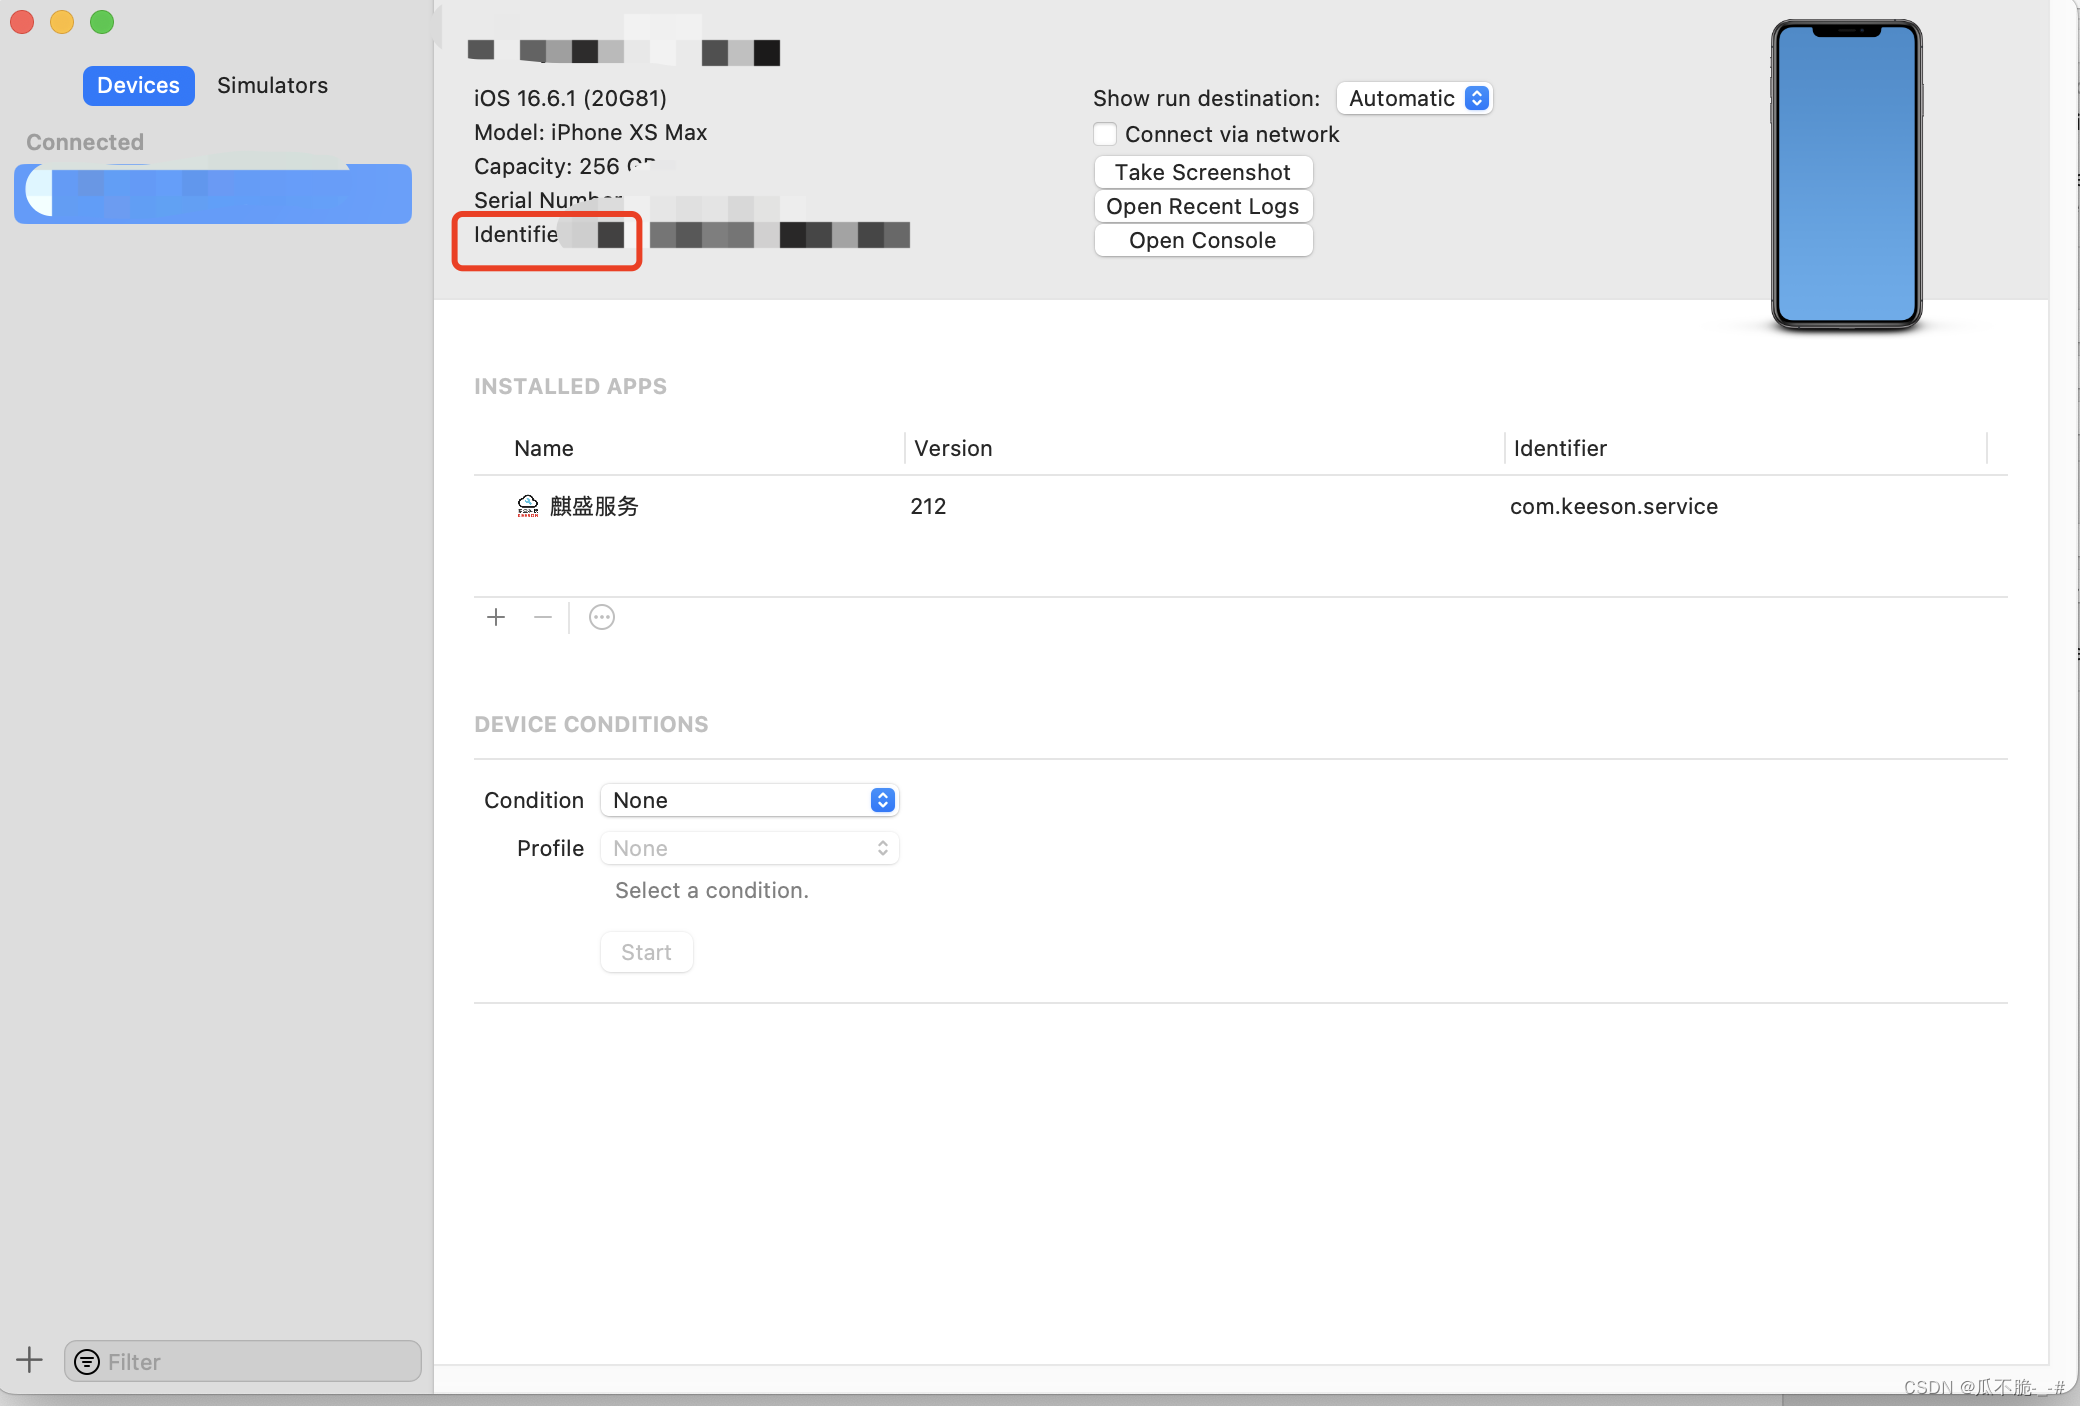Click the Identifier column header

[1560, 448]
